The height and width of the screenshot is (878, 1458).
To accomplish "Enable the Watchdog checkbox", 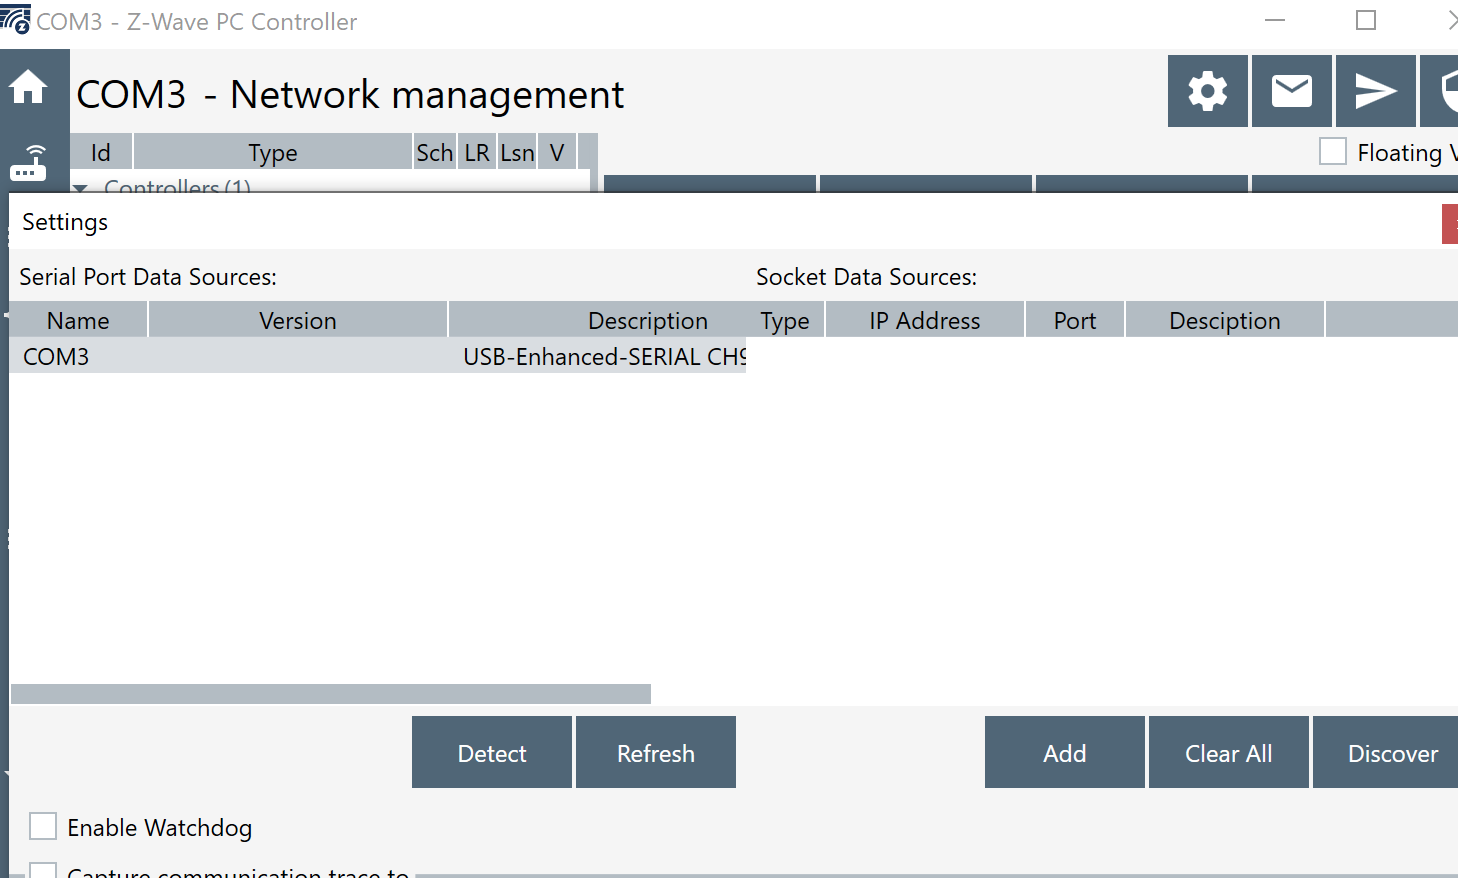I will point(43,826).
